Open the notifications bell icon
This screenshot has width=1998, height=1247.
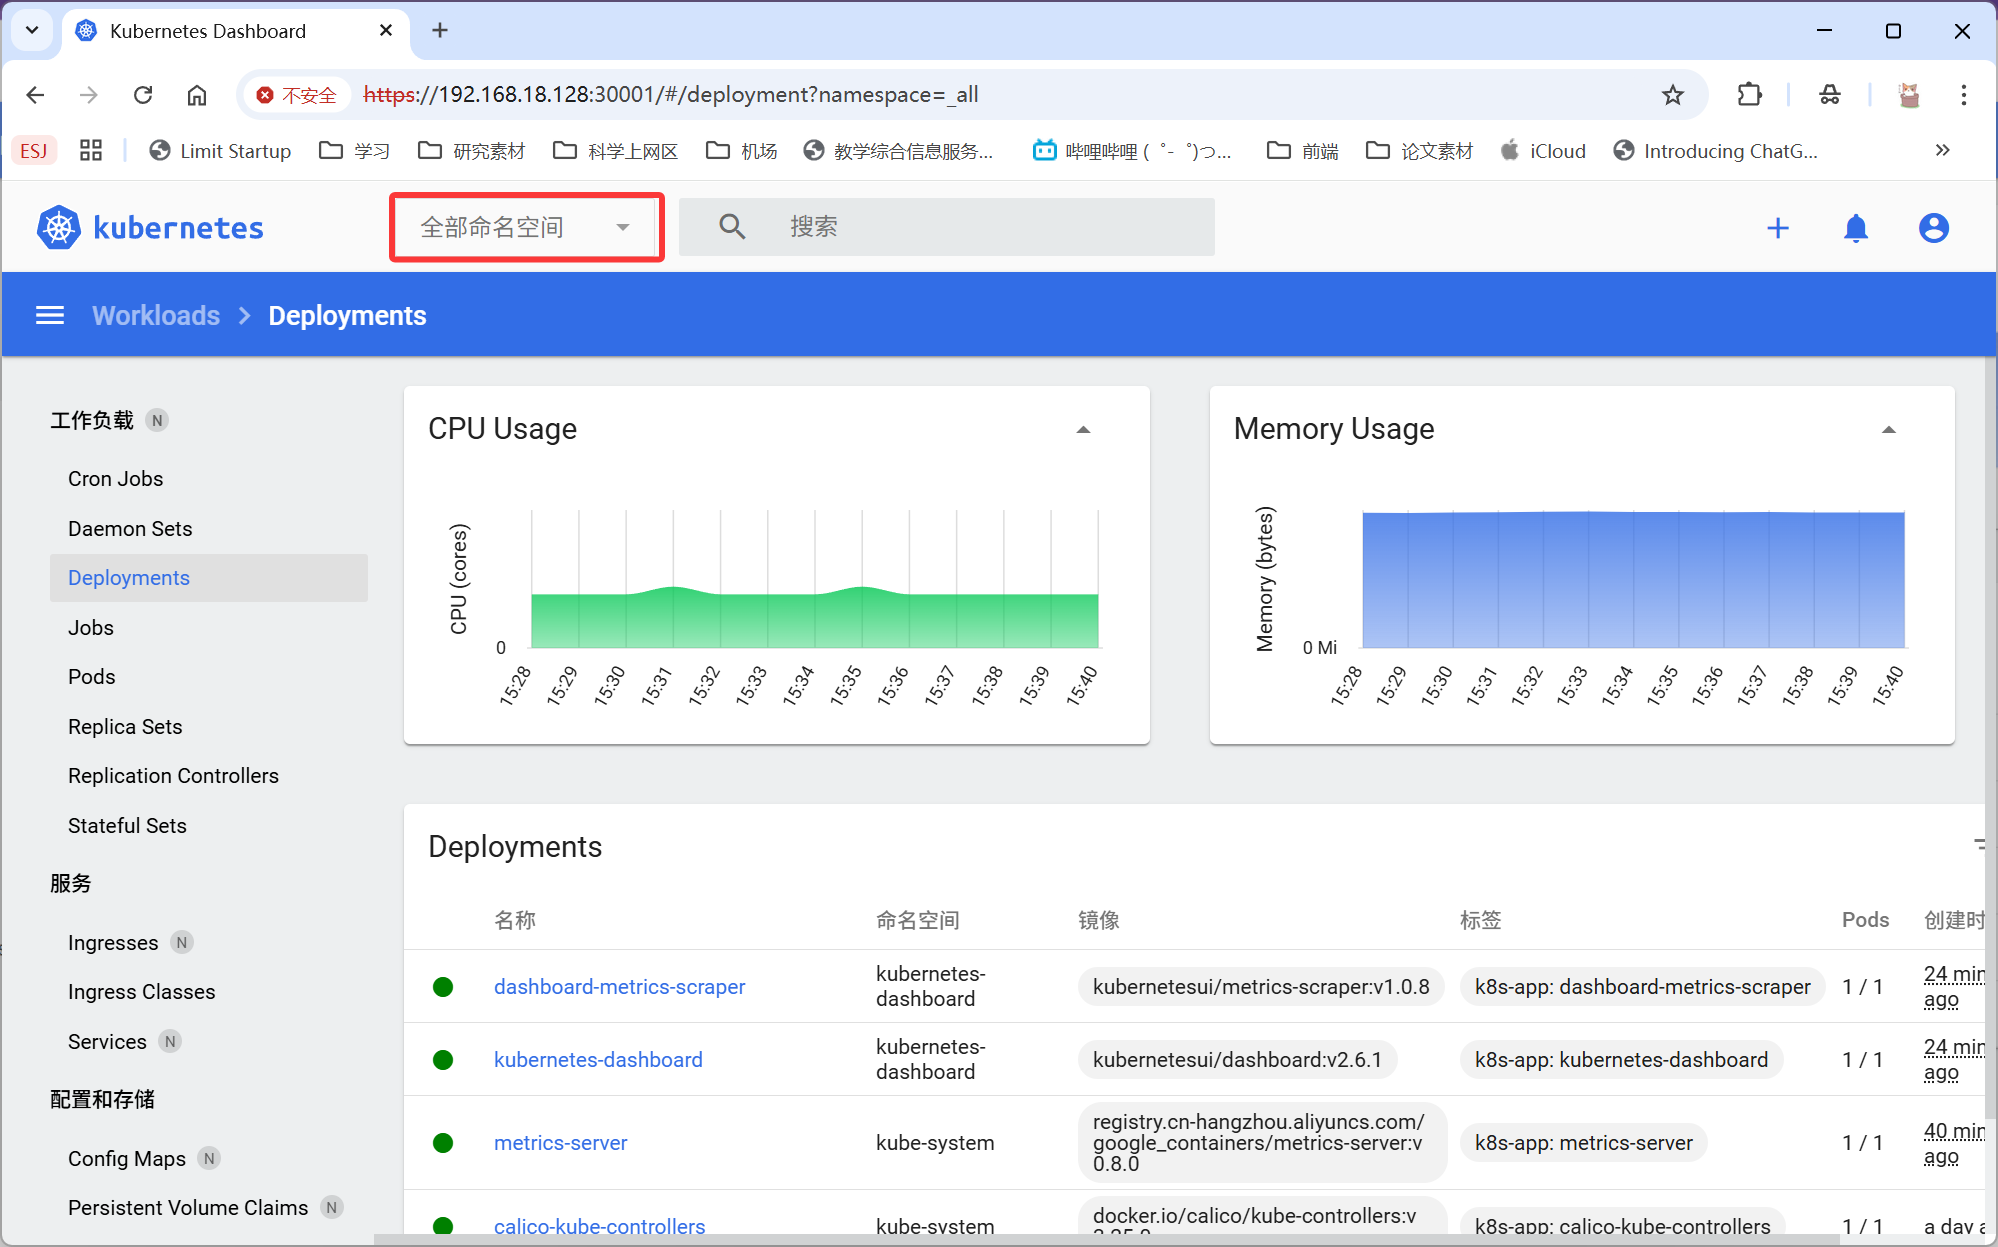click(1855, 228)
